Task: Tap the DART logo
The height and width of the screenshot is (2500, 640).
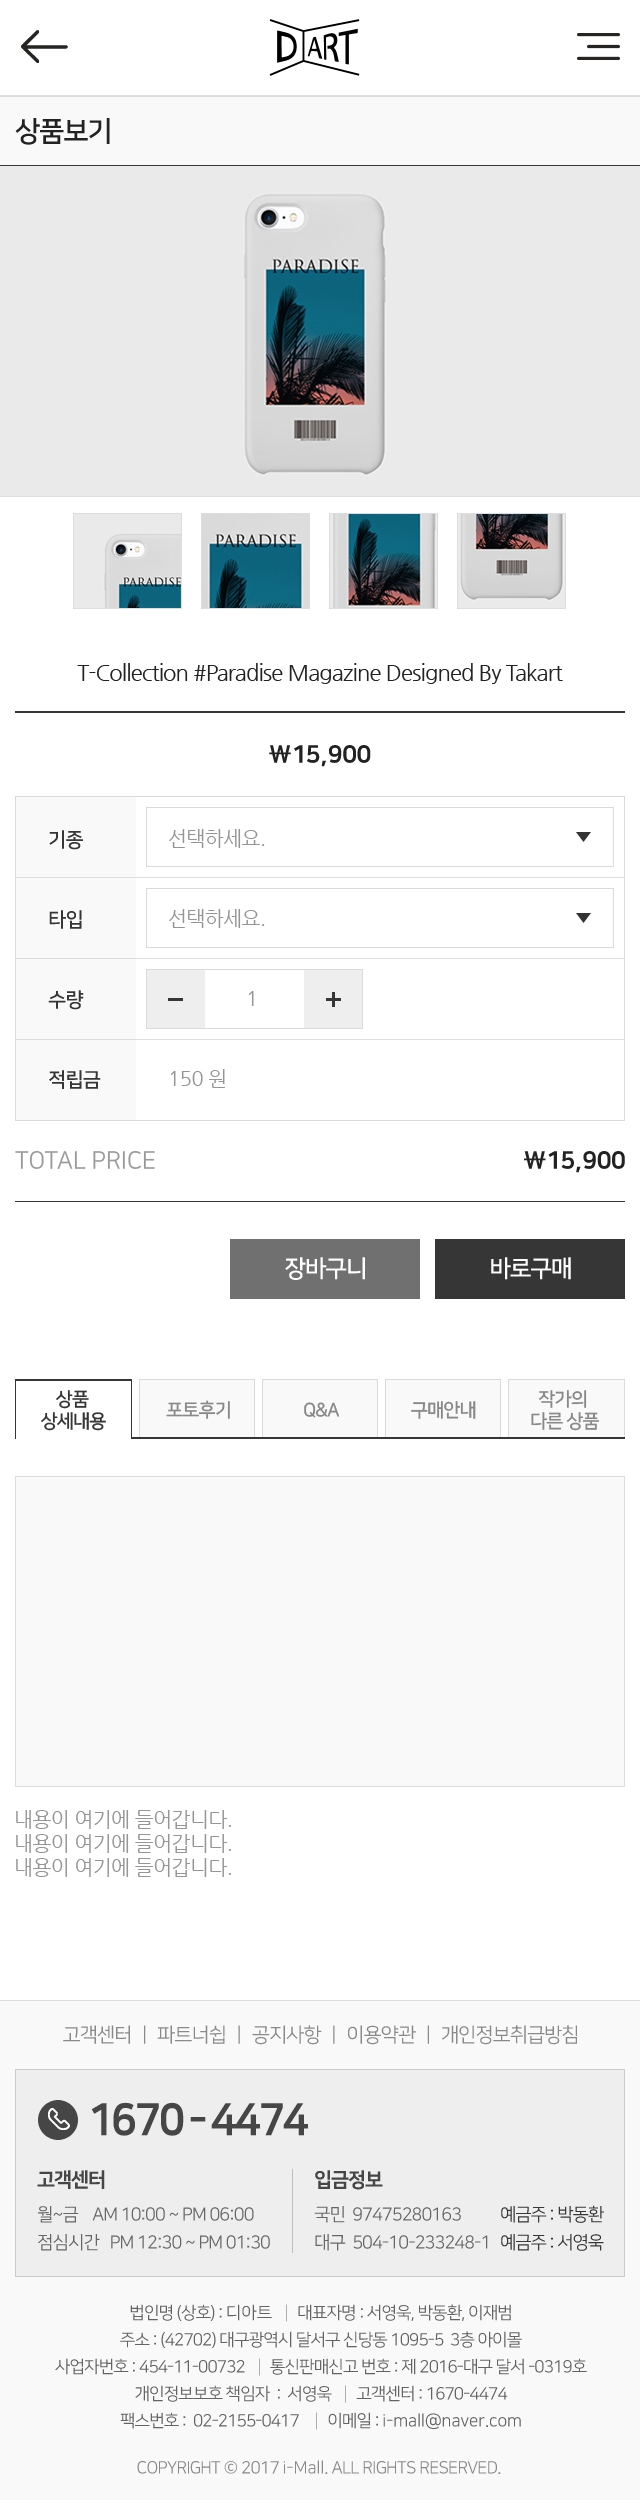Action: 315,47
